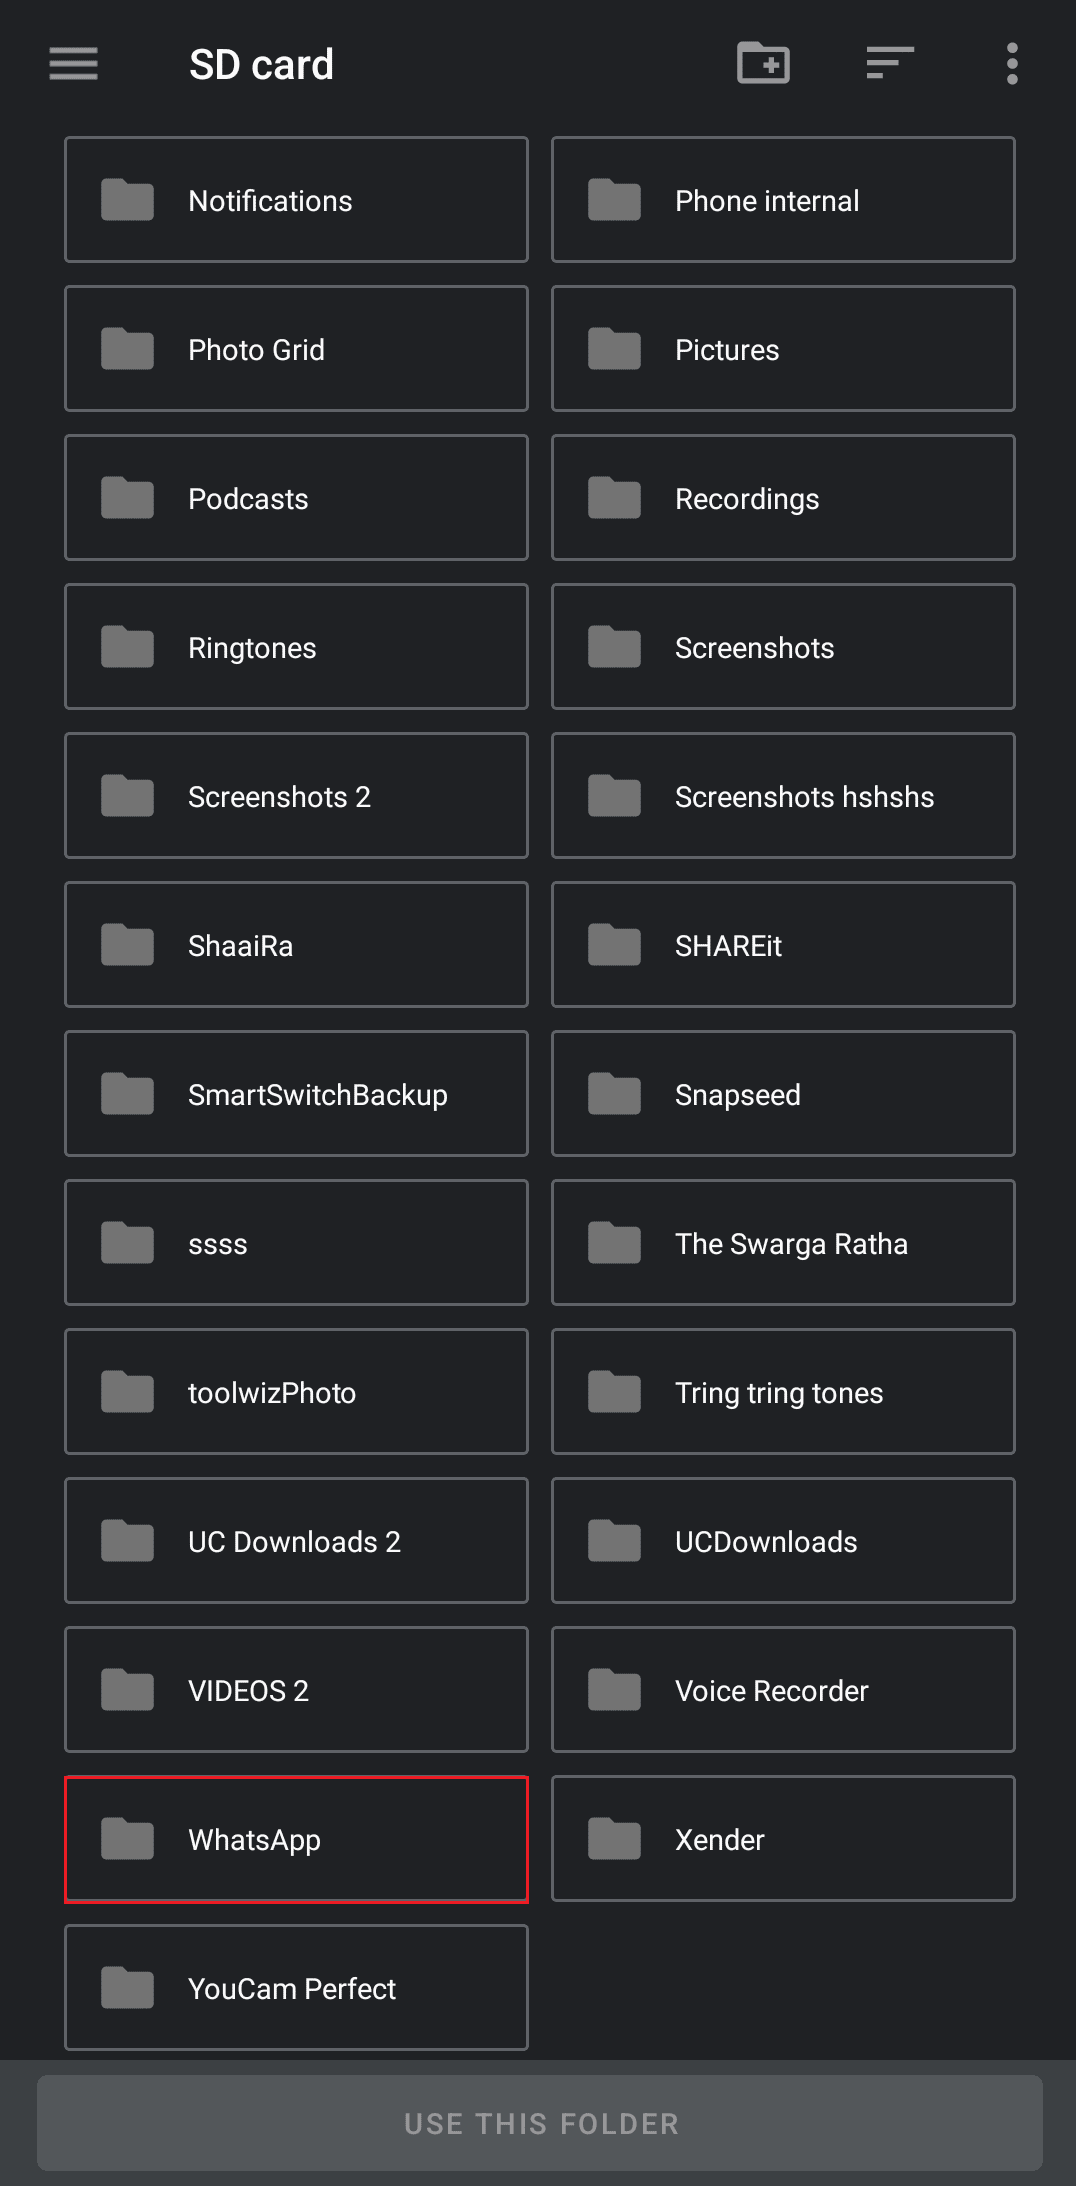Open the Screenshots hshshs folder
Screen dimensions: 1076x2186
point(783,796)
